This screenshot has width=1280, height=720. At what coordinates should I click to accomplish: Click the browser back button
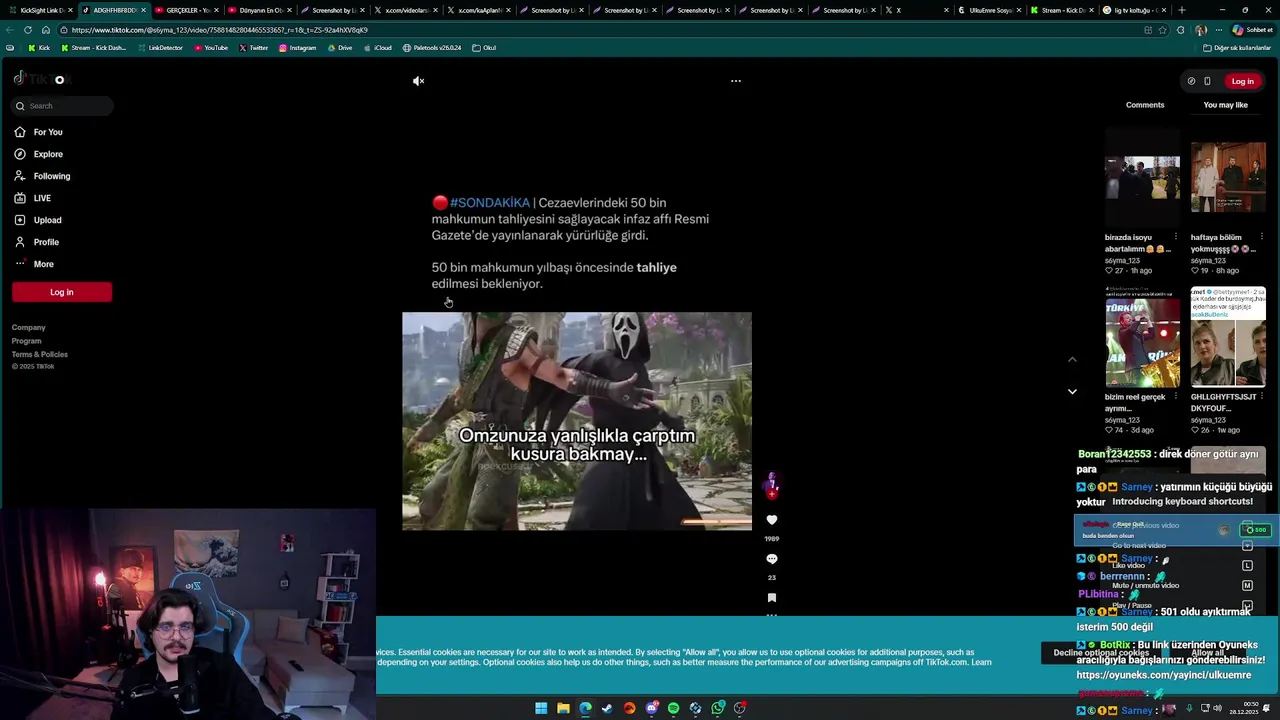point(10,30)
